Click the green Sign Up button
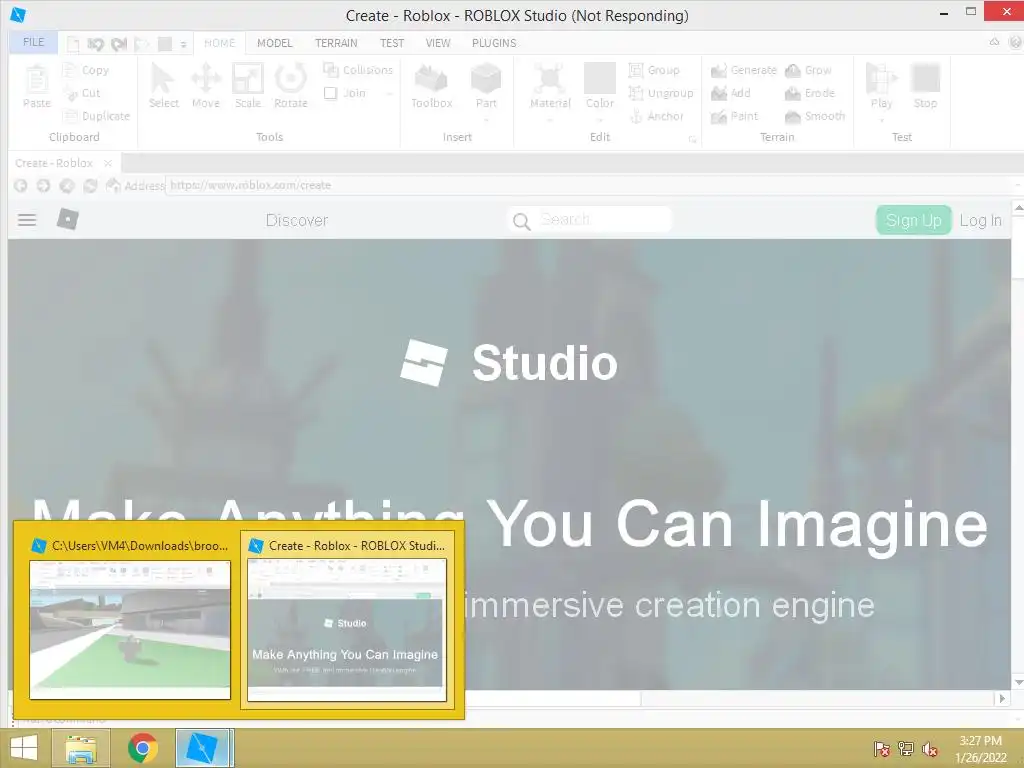 [913, 220]
